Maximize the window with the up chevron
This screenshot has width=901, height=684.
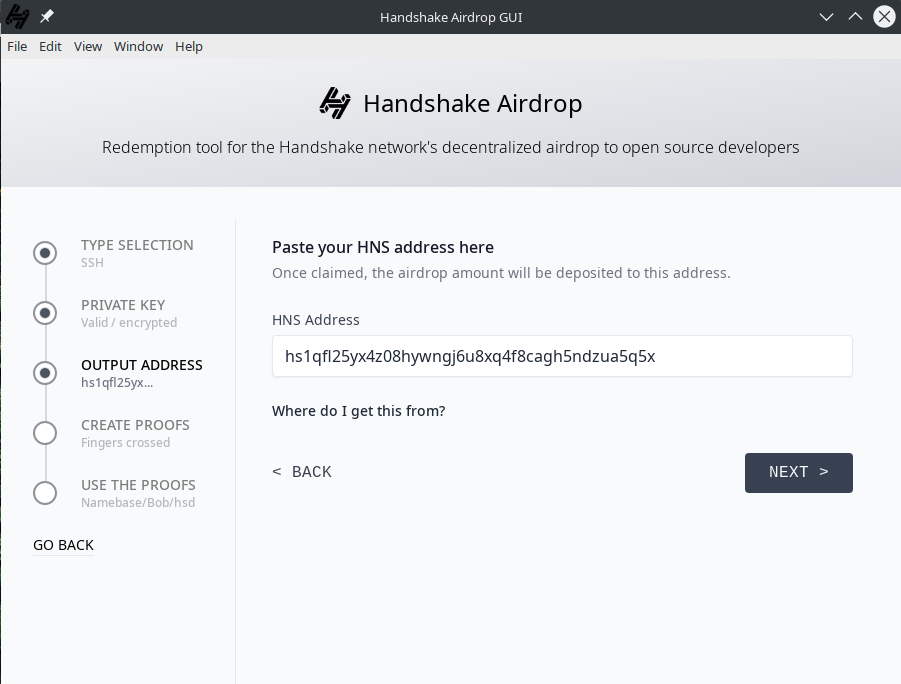point(856,17)
